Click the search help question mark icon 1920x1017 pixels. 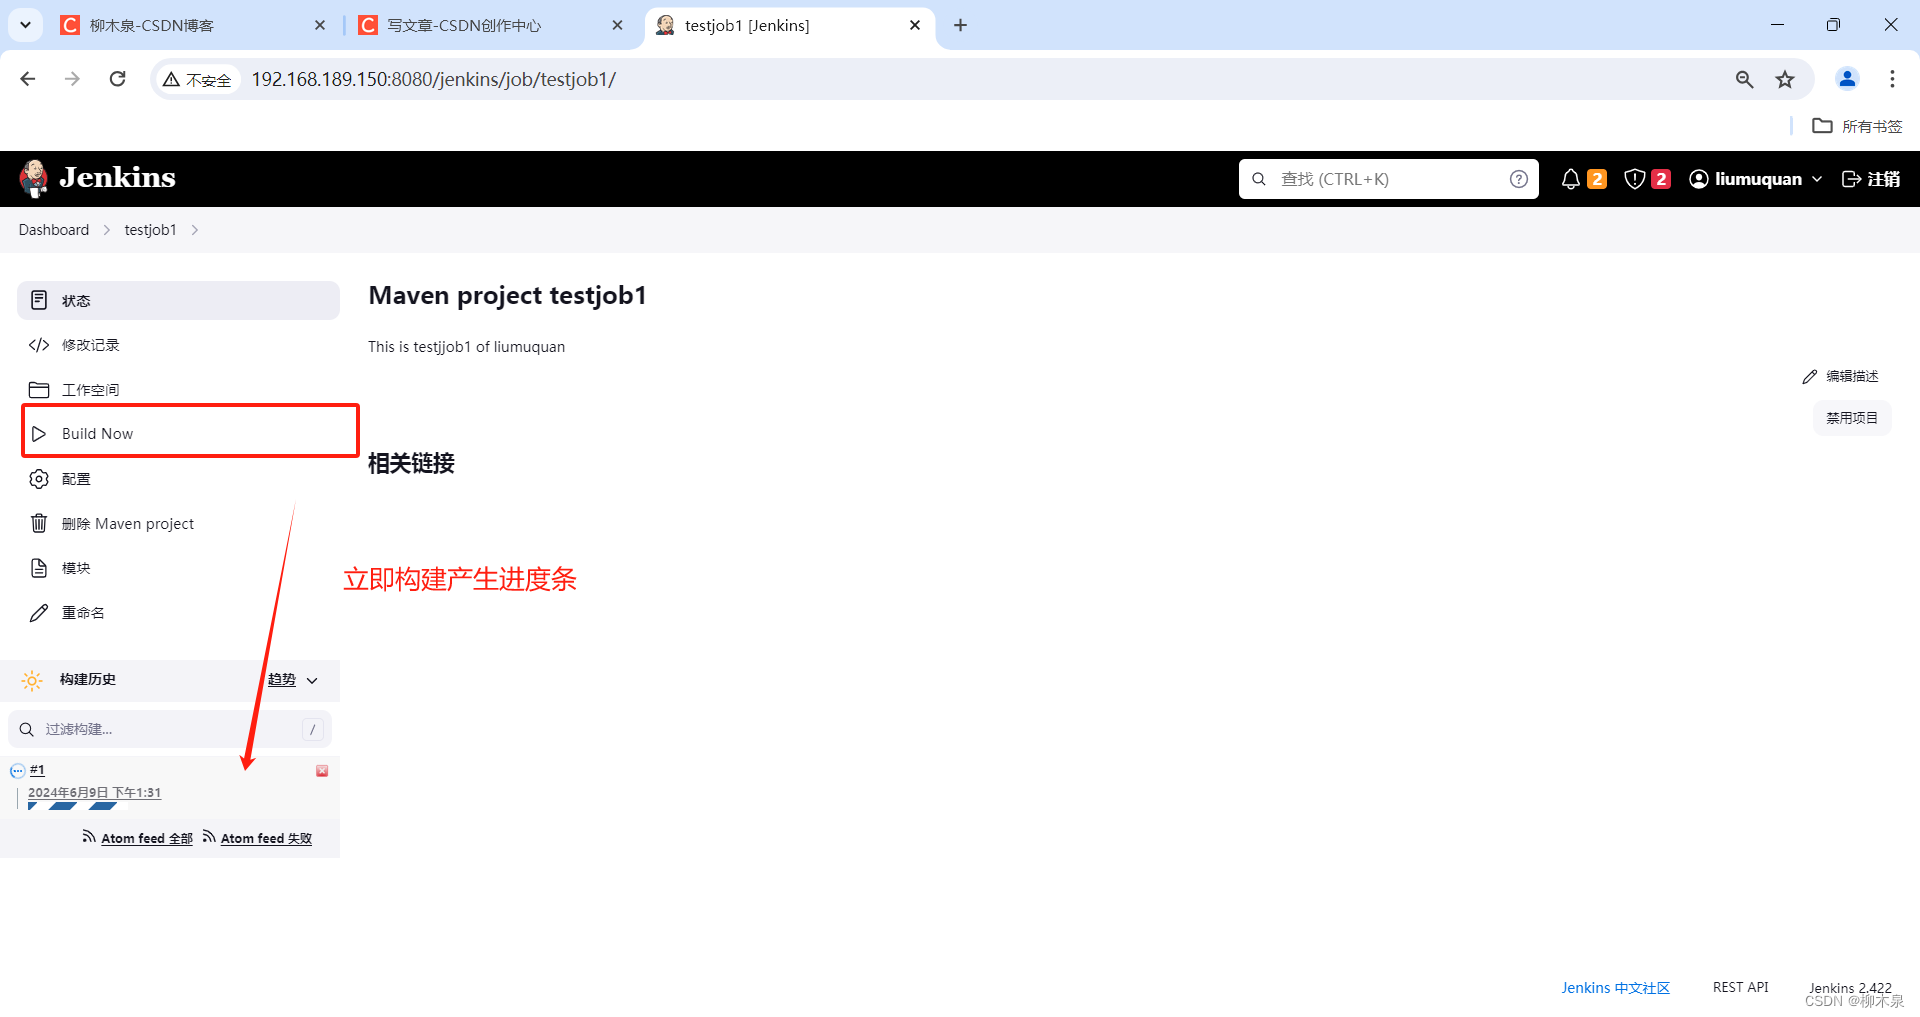[x=1518, y=179]
